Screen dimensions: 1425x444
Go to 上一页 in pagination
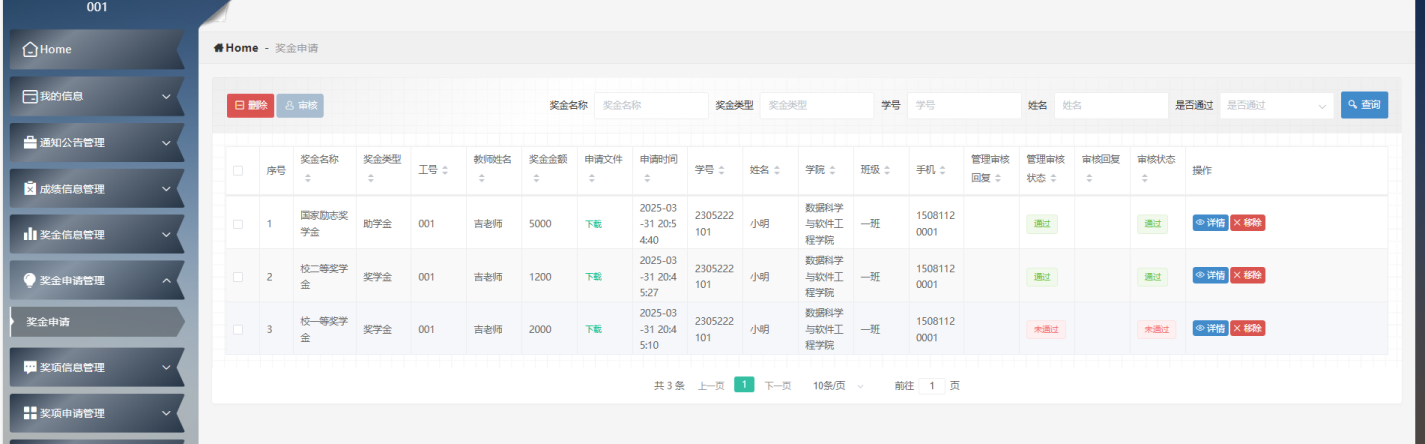[x=711, y=385]
